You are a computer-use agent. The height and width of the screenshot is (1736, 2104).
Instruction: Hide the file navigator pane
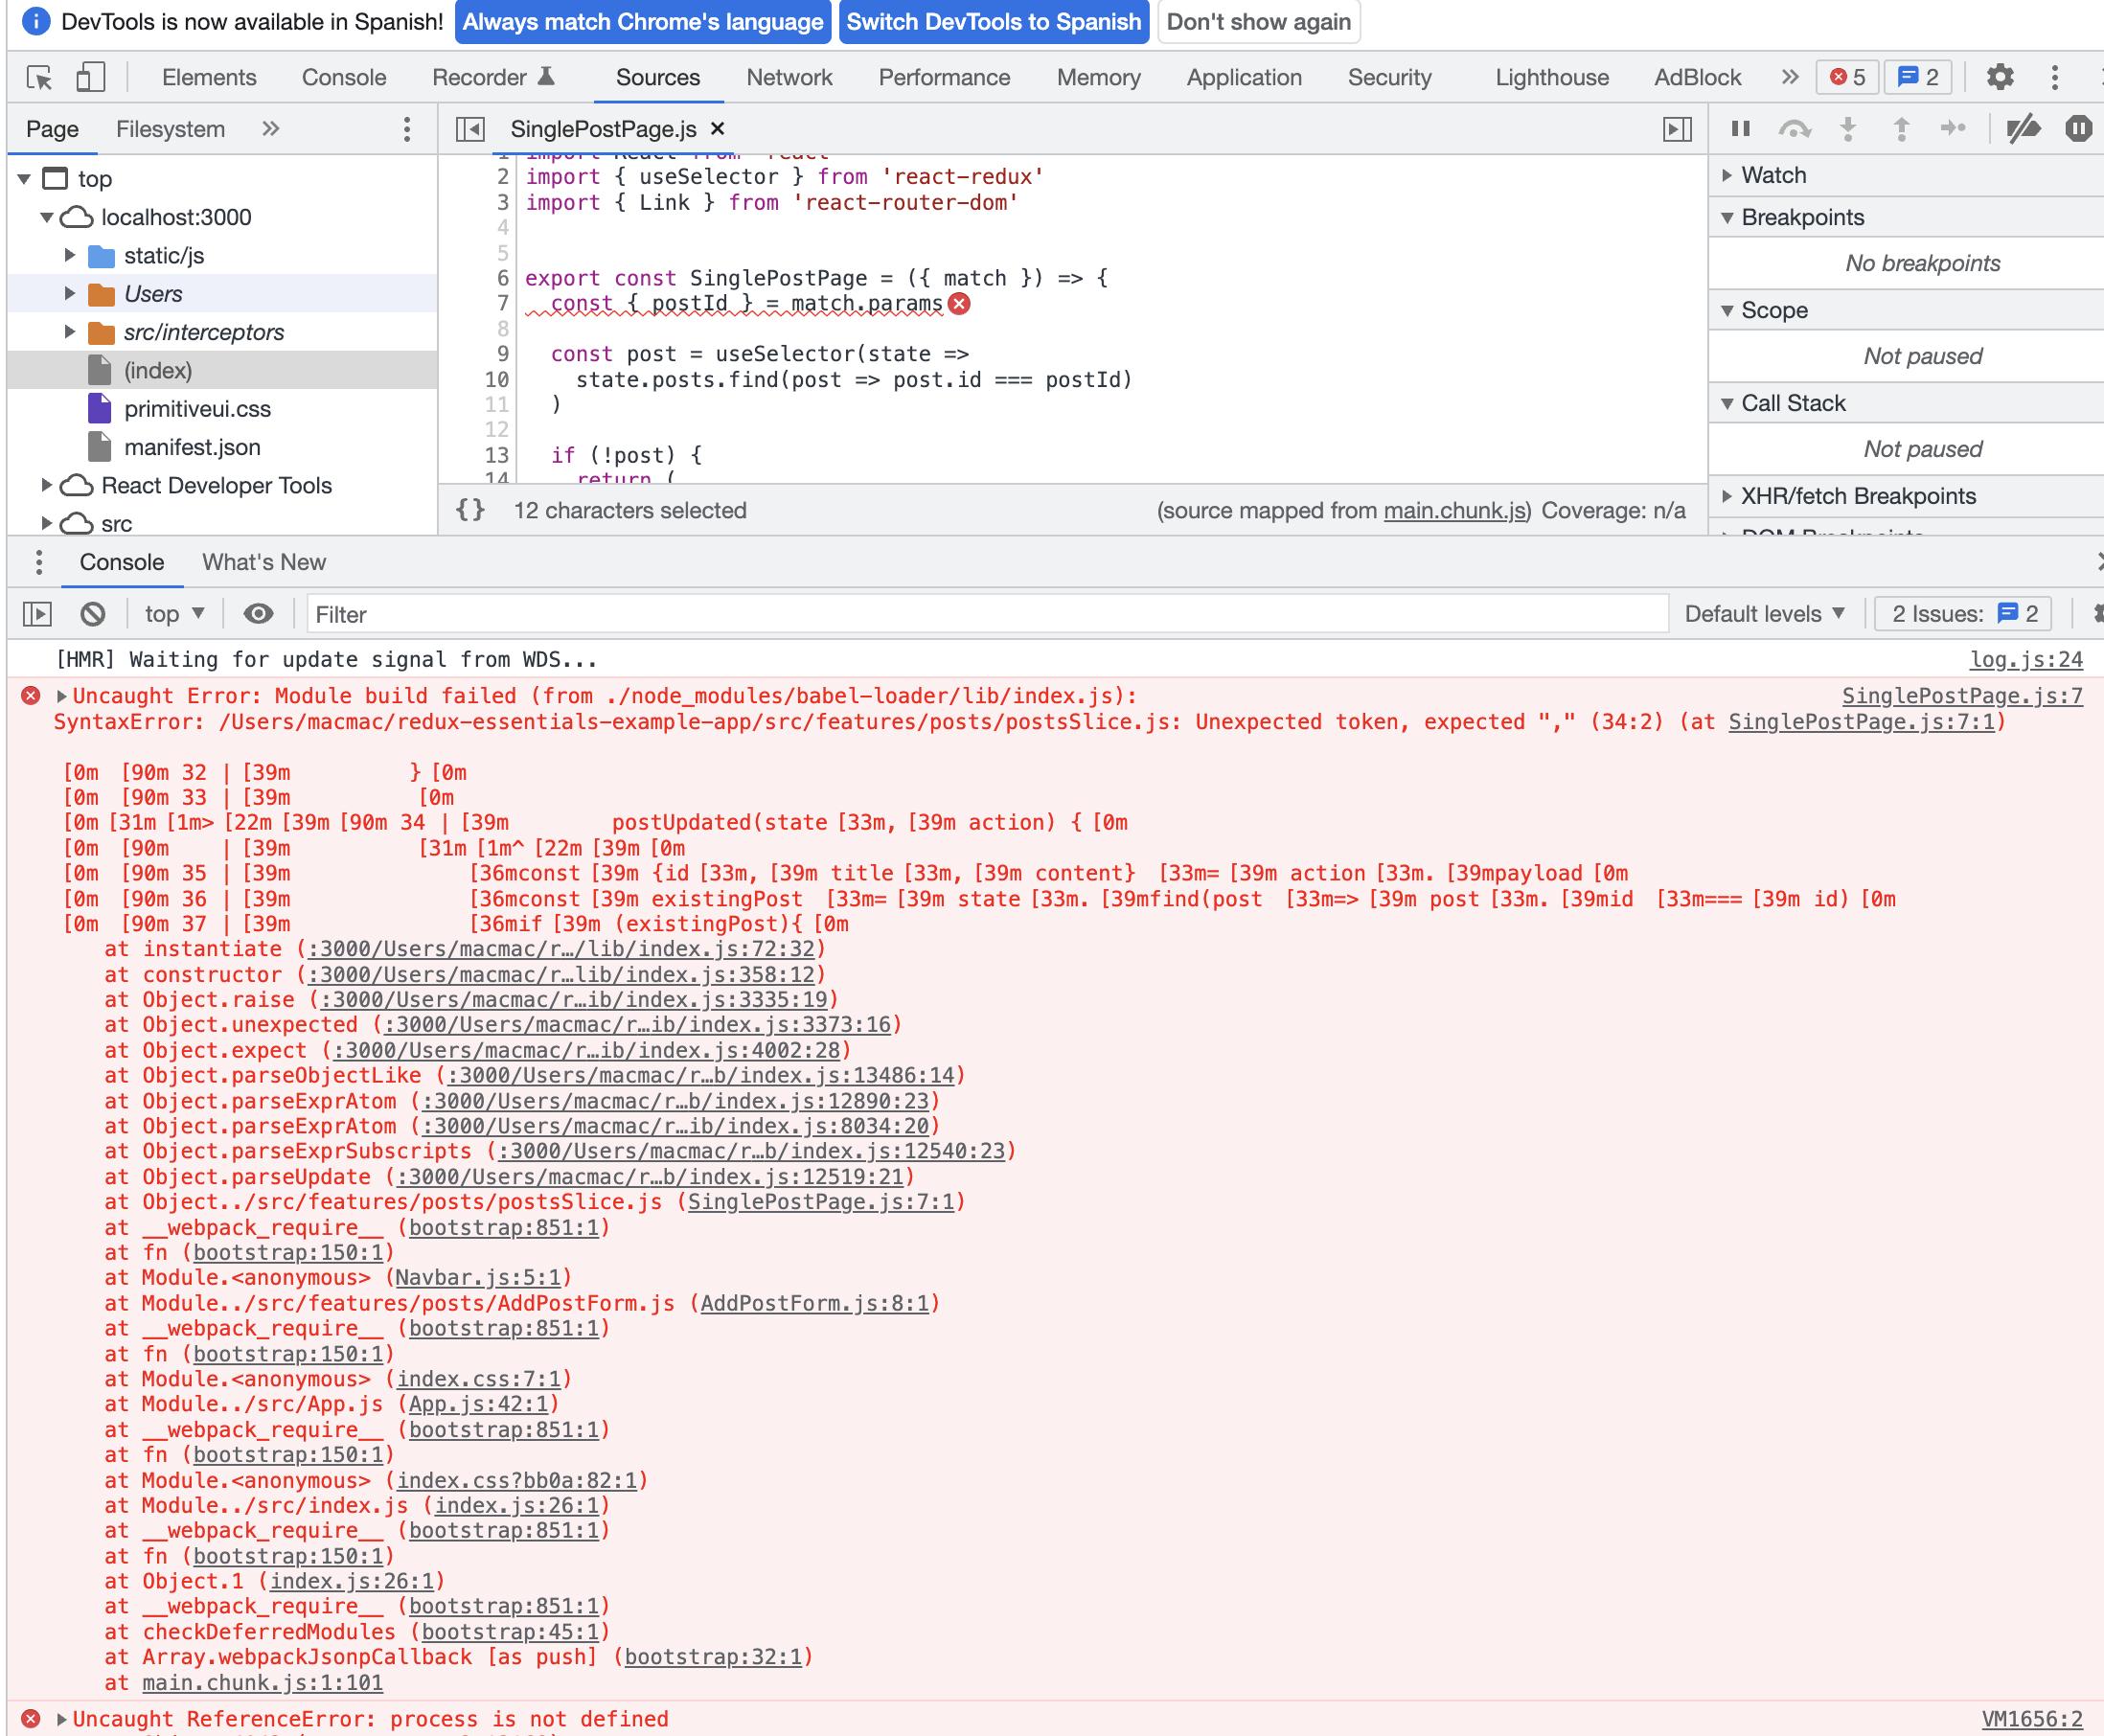(470, 129)
